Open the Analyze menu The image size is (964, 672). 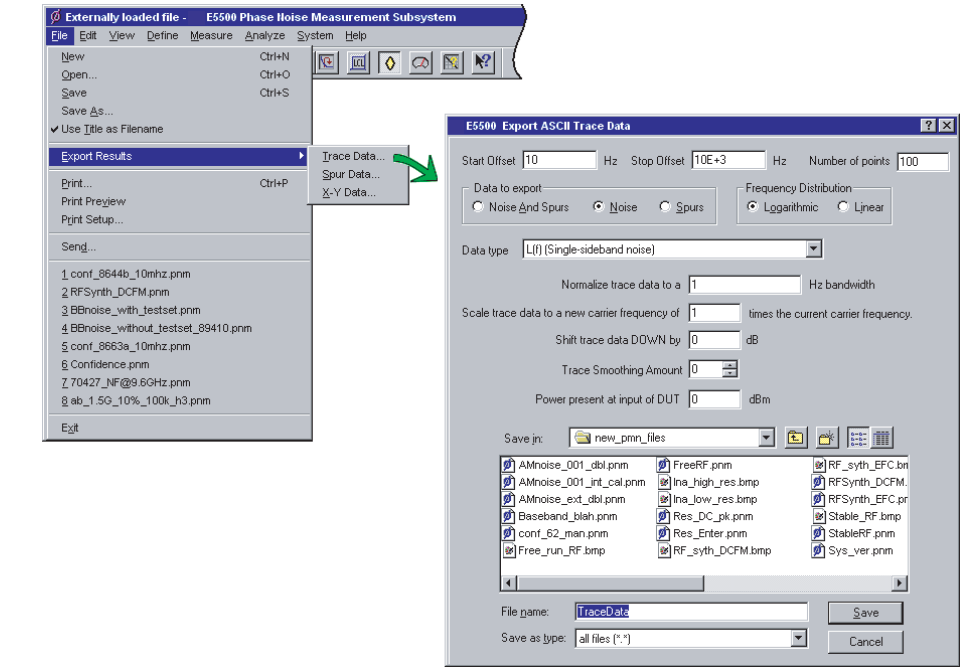(264, 36)
